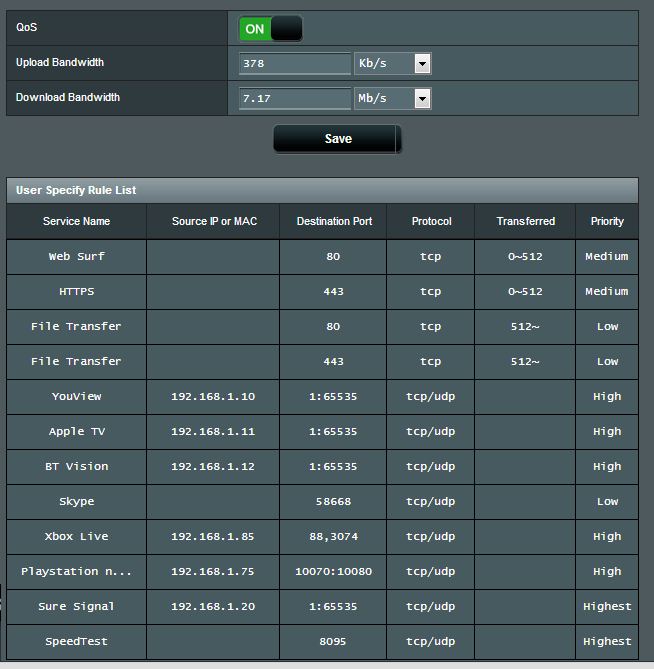The image size is (654, 669).
Task: Open the Upload Bandwidth Kb/s unit dropdown
Action: click(393, 63)
